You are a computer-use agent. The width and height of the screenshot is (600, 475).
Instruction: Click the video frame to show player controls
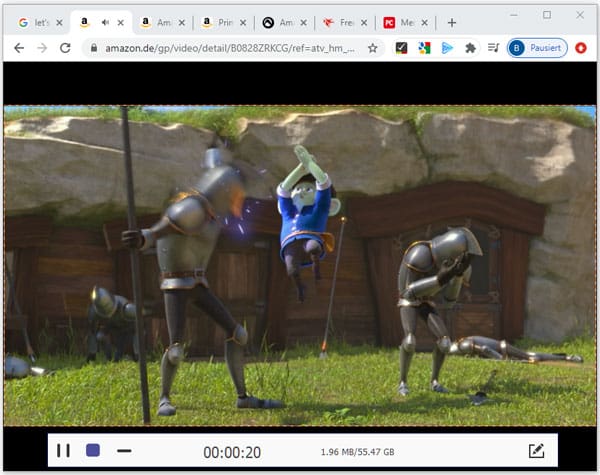[300, 265]
